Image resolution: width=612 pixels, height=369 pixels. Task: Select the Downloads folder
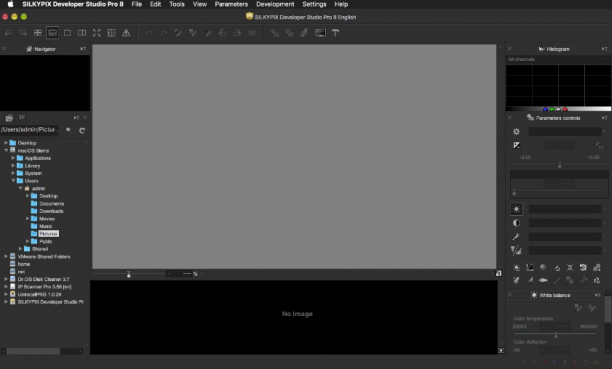tap(51, 211)
